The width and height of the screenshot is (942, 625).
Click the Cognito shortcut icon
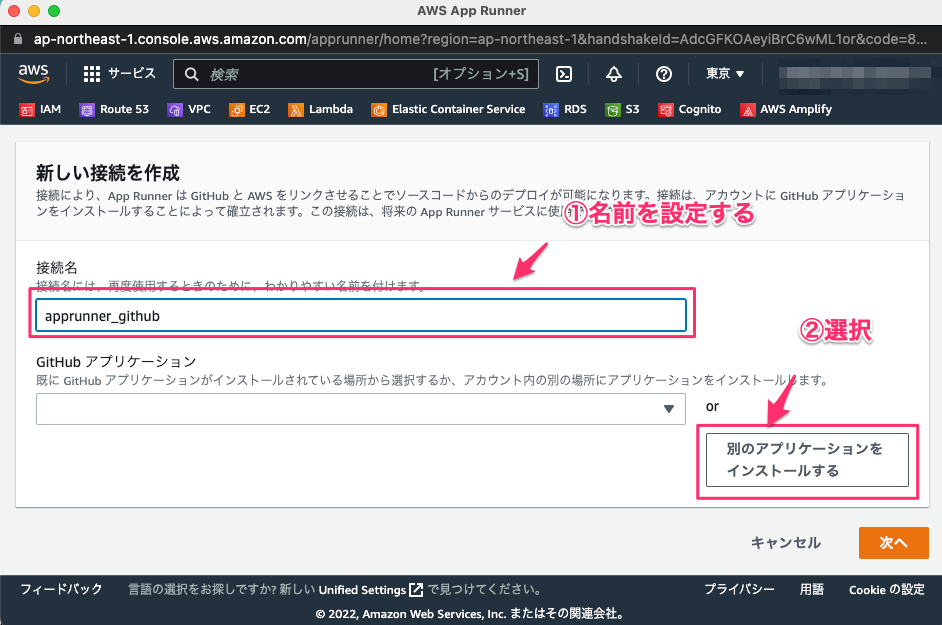666,110
